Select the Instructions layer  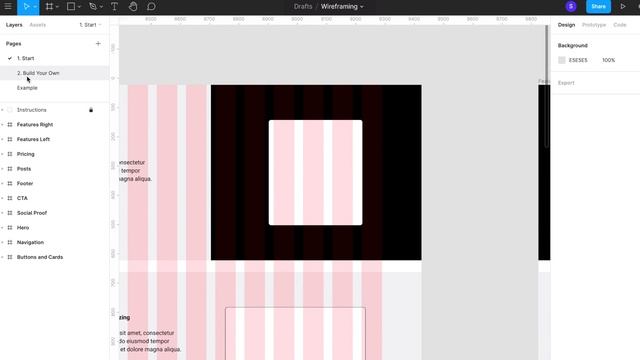click(x=31, y=110)
